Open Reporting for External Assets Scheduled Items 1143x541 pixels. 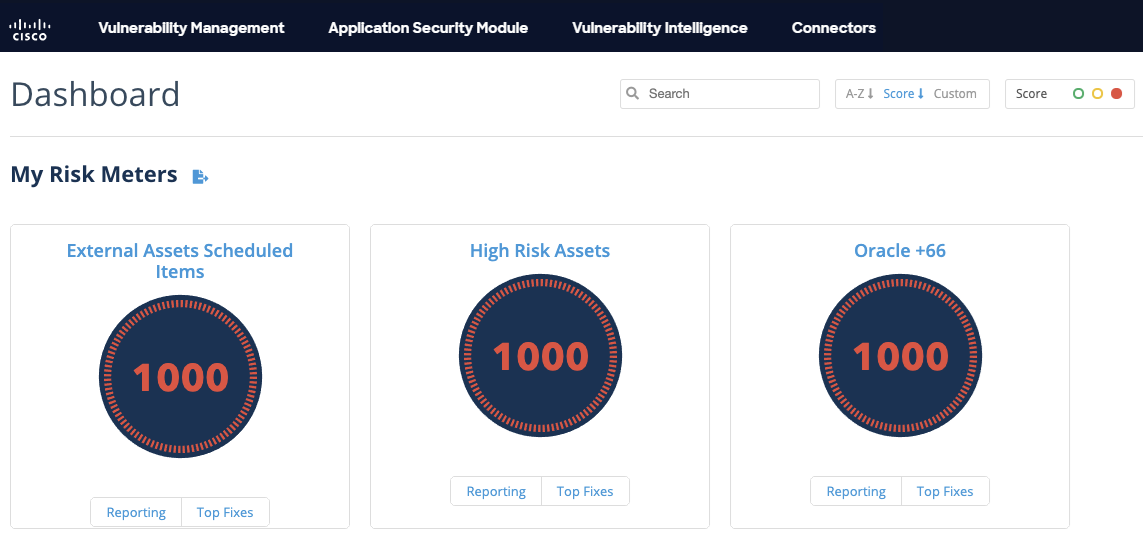click(x=136, y=512)
